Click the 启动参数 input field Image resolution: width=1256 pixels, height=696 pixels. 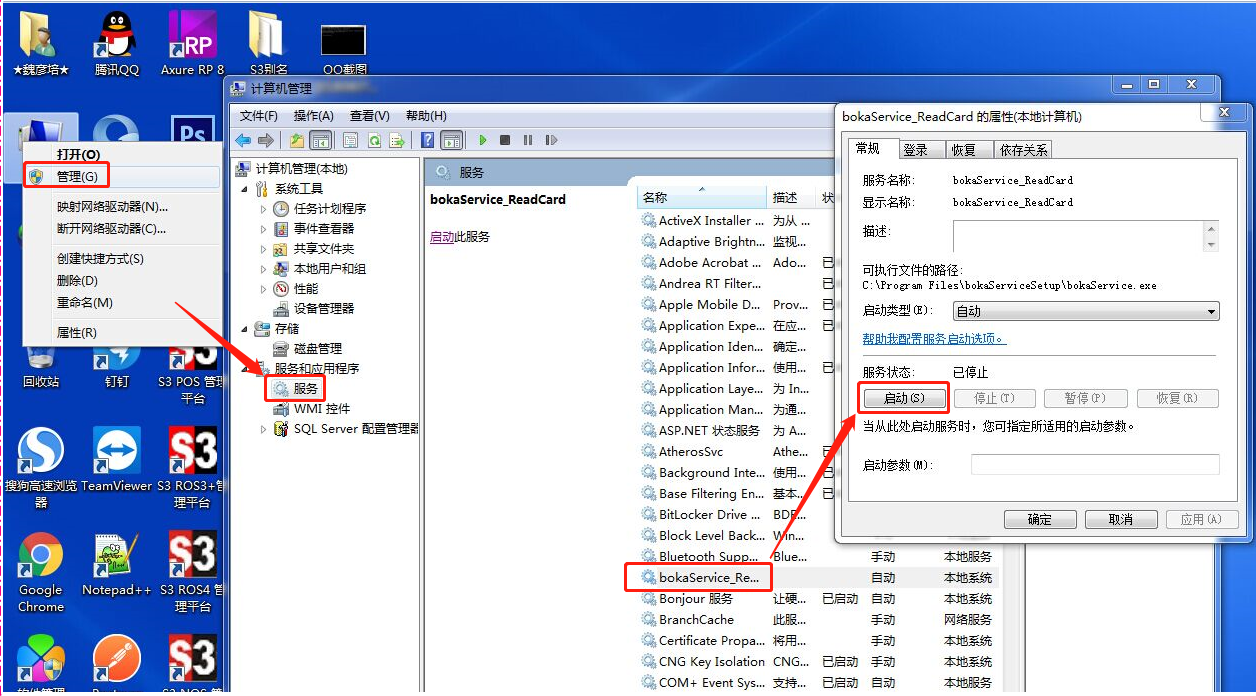pos(1095,465)
